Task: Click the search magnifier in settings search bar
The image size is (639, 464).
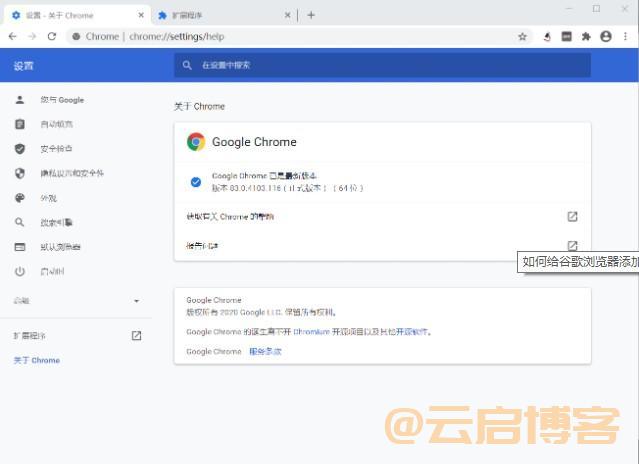Action: (x=187, y=65)
